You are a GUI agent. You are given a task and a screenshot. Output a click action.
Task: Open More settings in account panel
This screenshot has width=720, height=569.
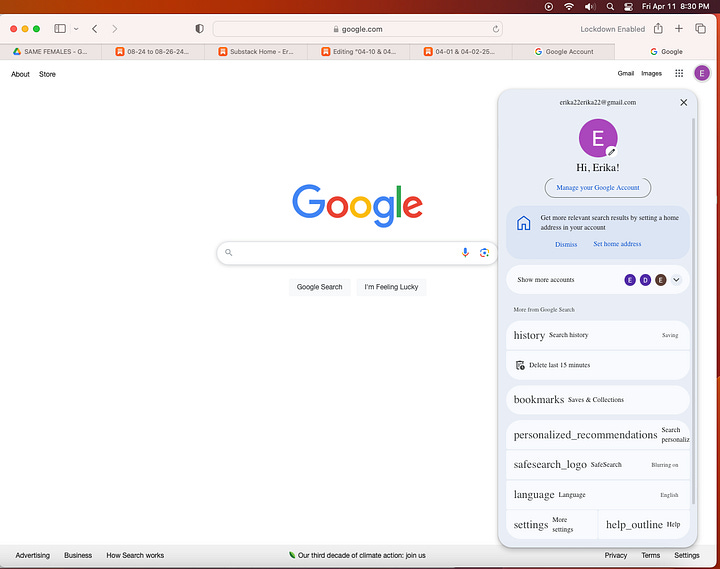(552, 524)
